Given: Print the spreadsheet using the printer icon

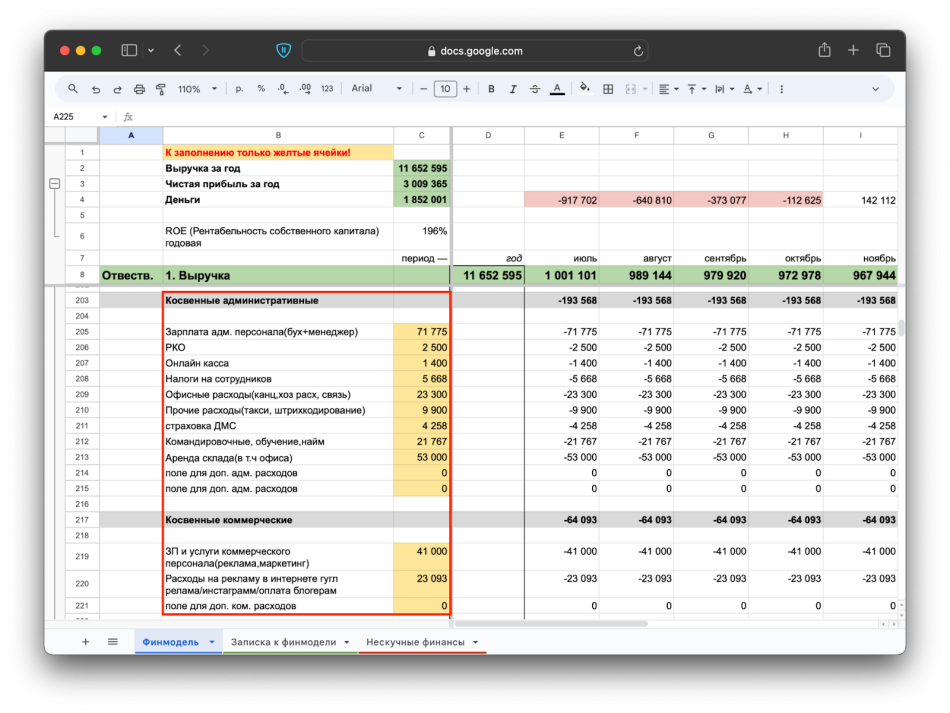Looking at the screenshot, I should pyautogui.click(x=139, y=89).
